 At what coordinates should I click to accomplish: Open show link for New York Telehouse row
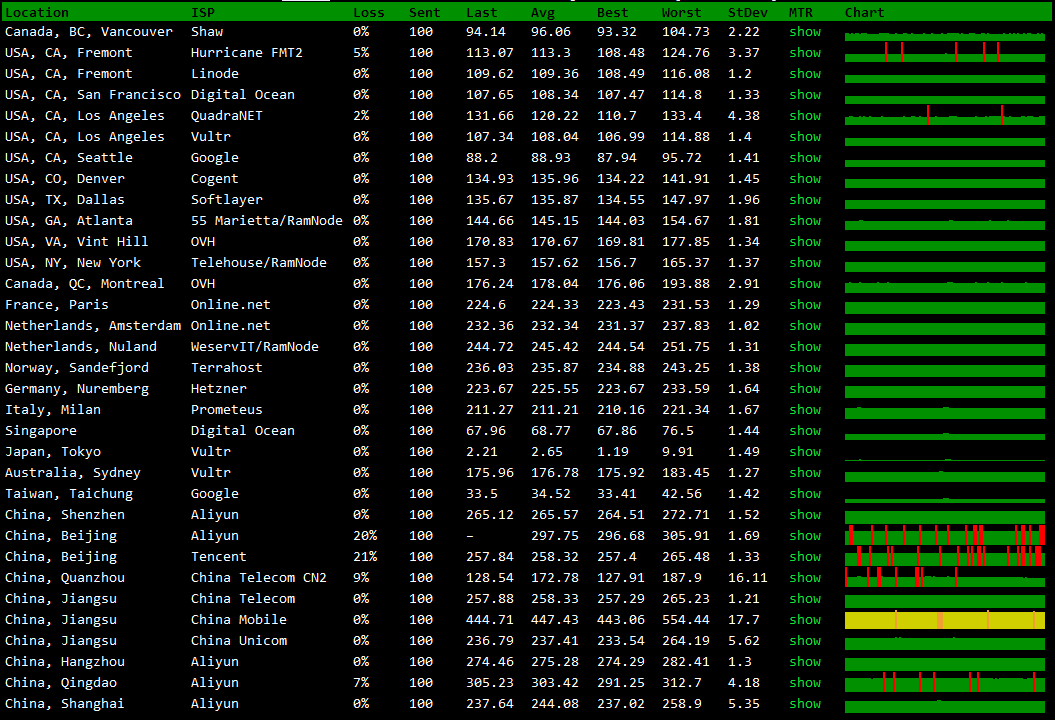(x=805, y=262)
